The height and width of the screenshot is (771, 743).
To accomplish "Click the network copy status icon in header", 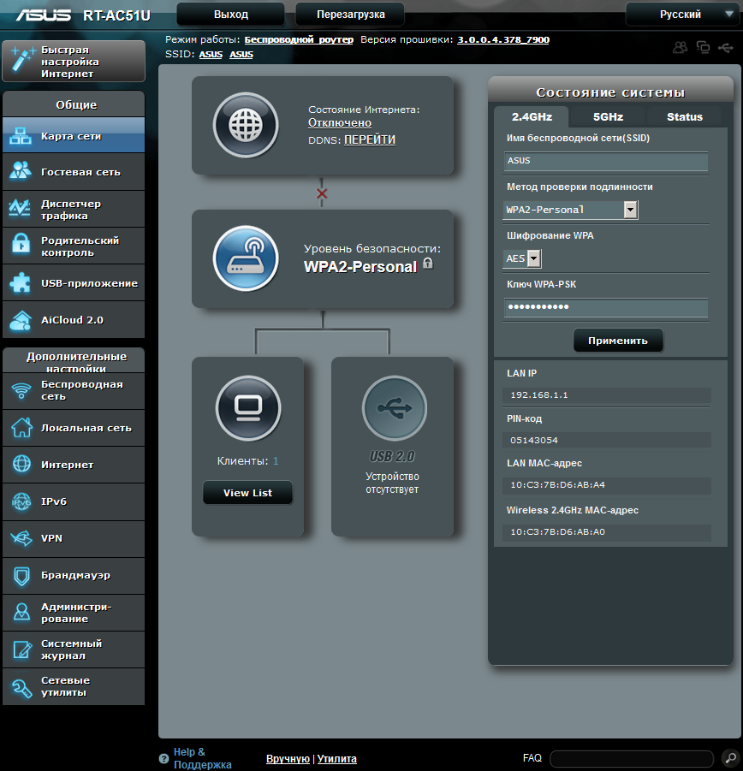I will [703, 47].
